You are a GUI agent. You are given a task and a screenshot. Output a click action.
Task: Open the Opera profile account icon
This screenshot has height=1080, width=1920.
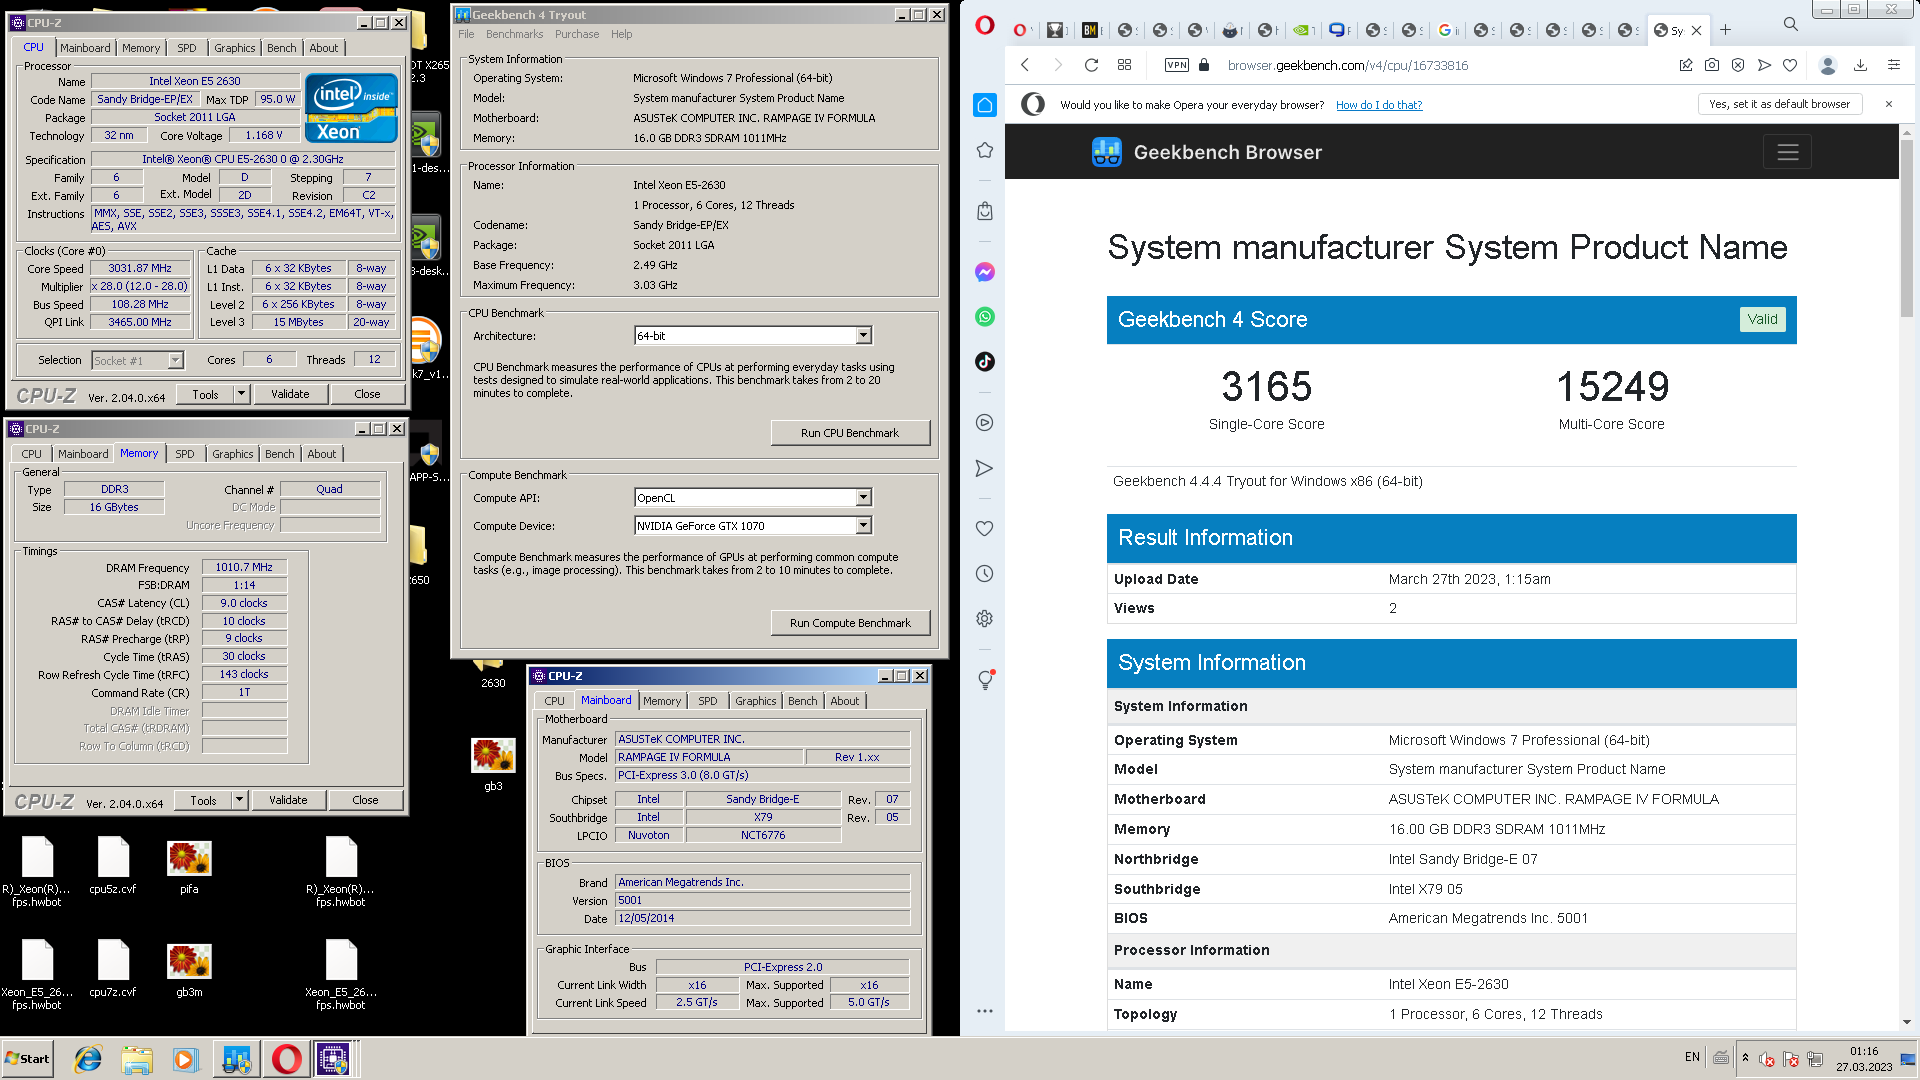click(x=1828, y=65)
